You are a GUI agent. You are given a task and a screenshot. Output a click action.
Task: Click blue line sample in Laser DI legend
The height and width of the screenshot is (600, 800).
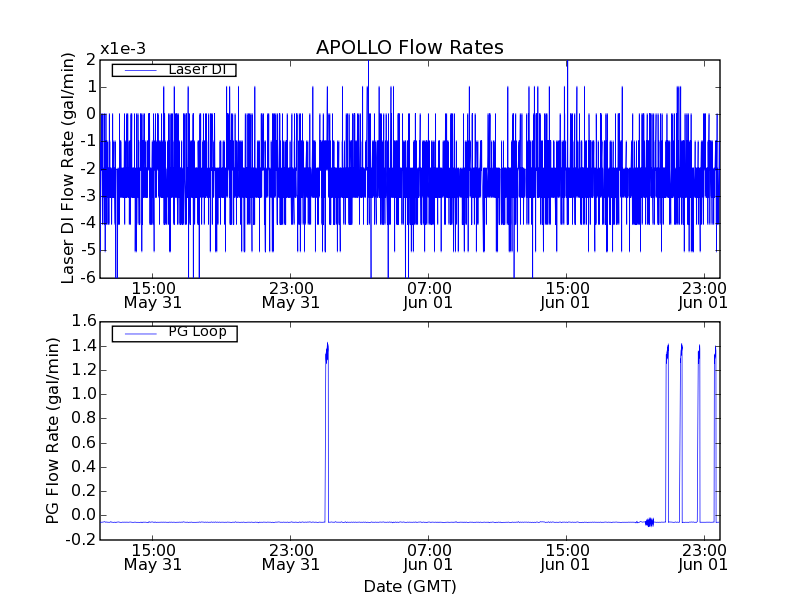coord(138,70)
